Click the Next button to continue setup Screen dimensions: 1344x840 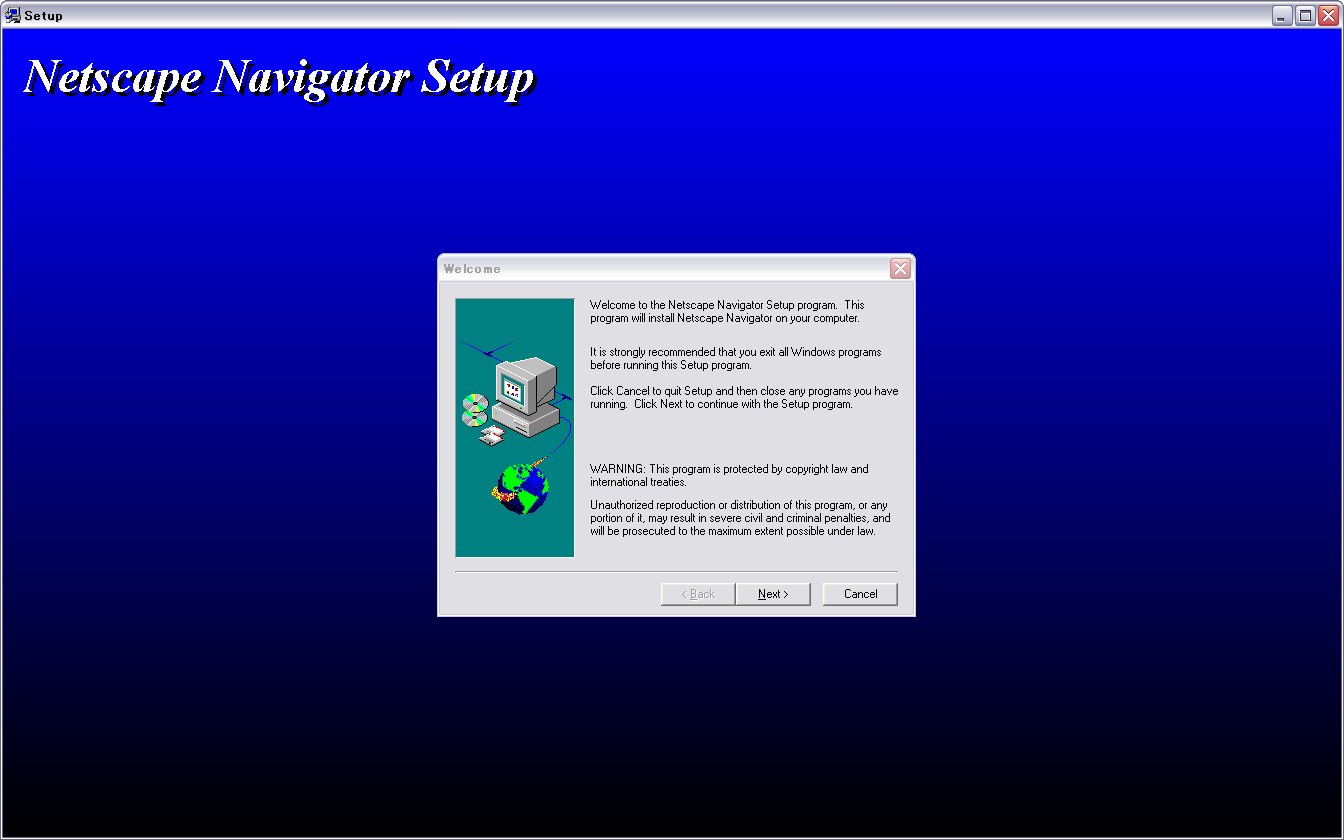pyautogui.click(x=773, y=594)
